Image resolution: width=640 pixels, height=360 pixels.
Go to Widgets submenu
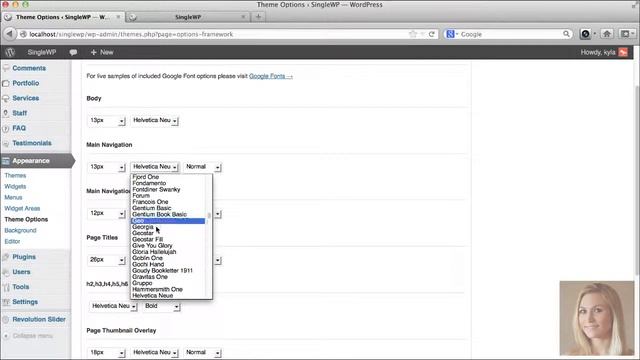[15, 187]
